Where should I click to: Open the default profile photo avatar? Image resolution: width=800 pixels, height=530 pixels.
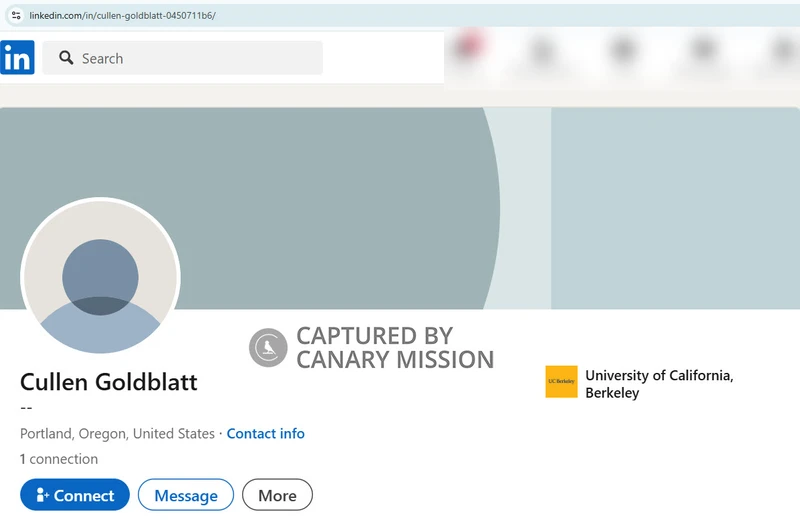click(x=101, y=277)
